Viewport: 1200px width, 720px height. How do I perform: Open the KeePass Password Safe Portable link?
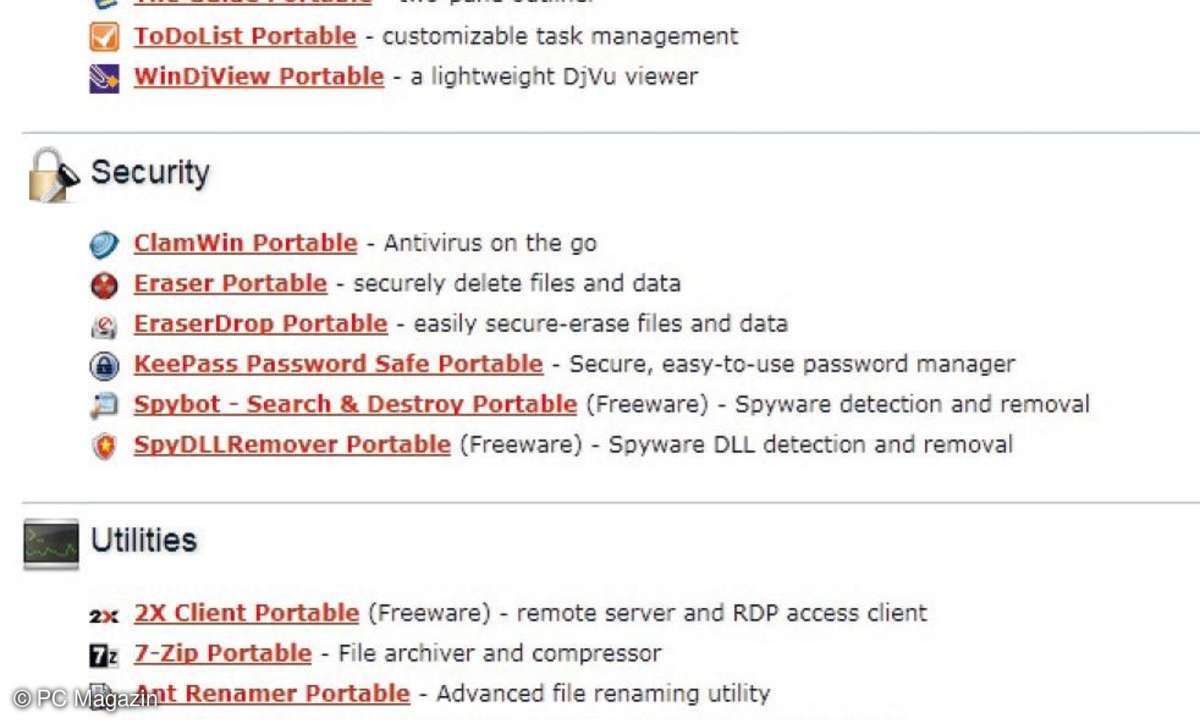[x=338, y=364]
